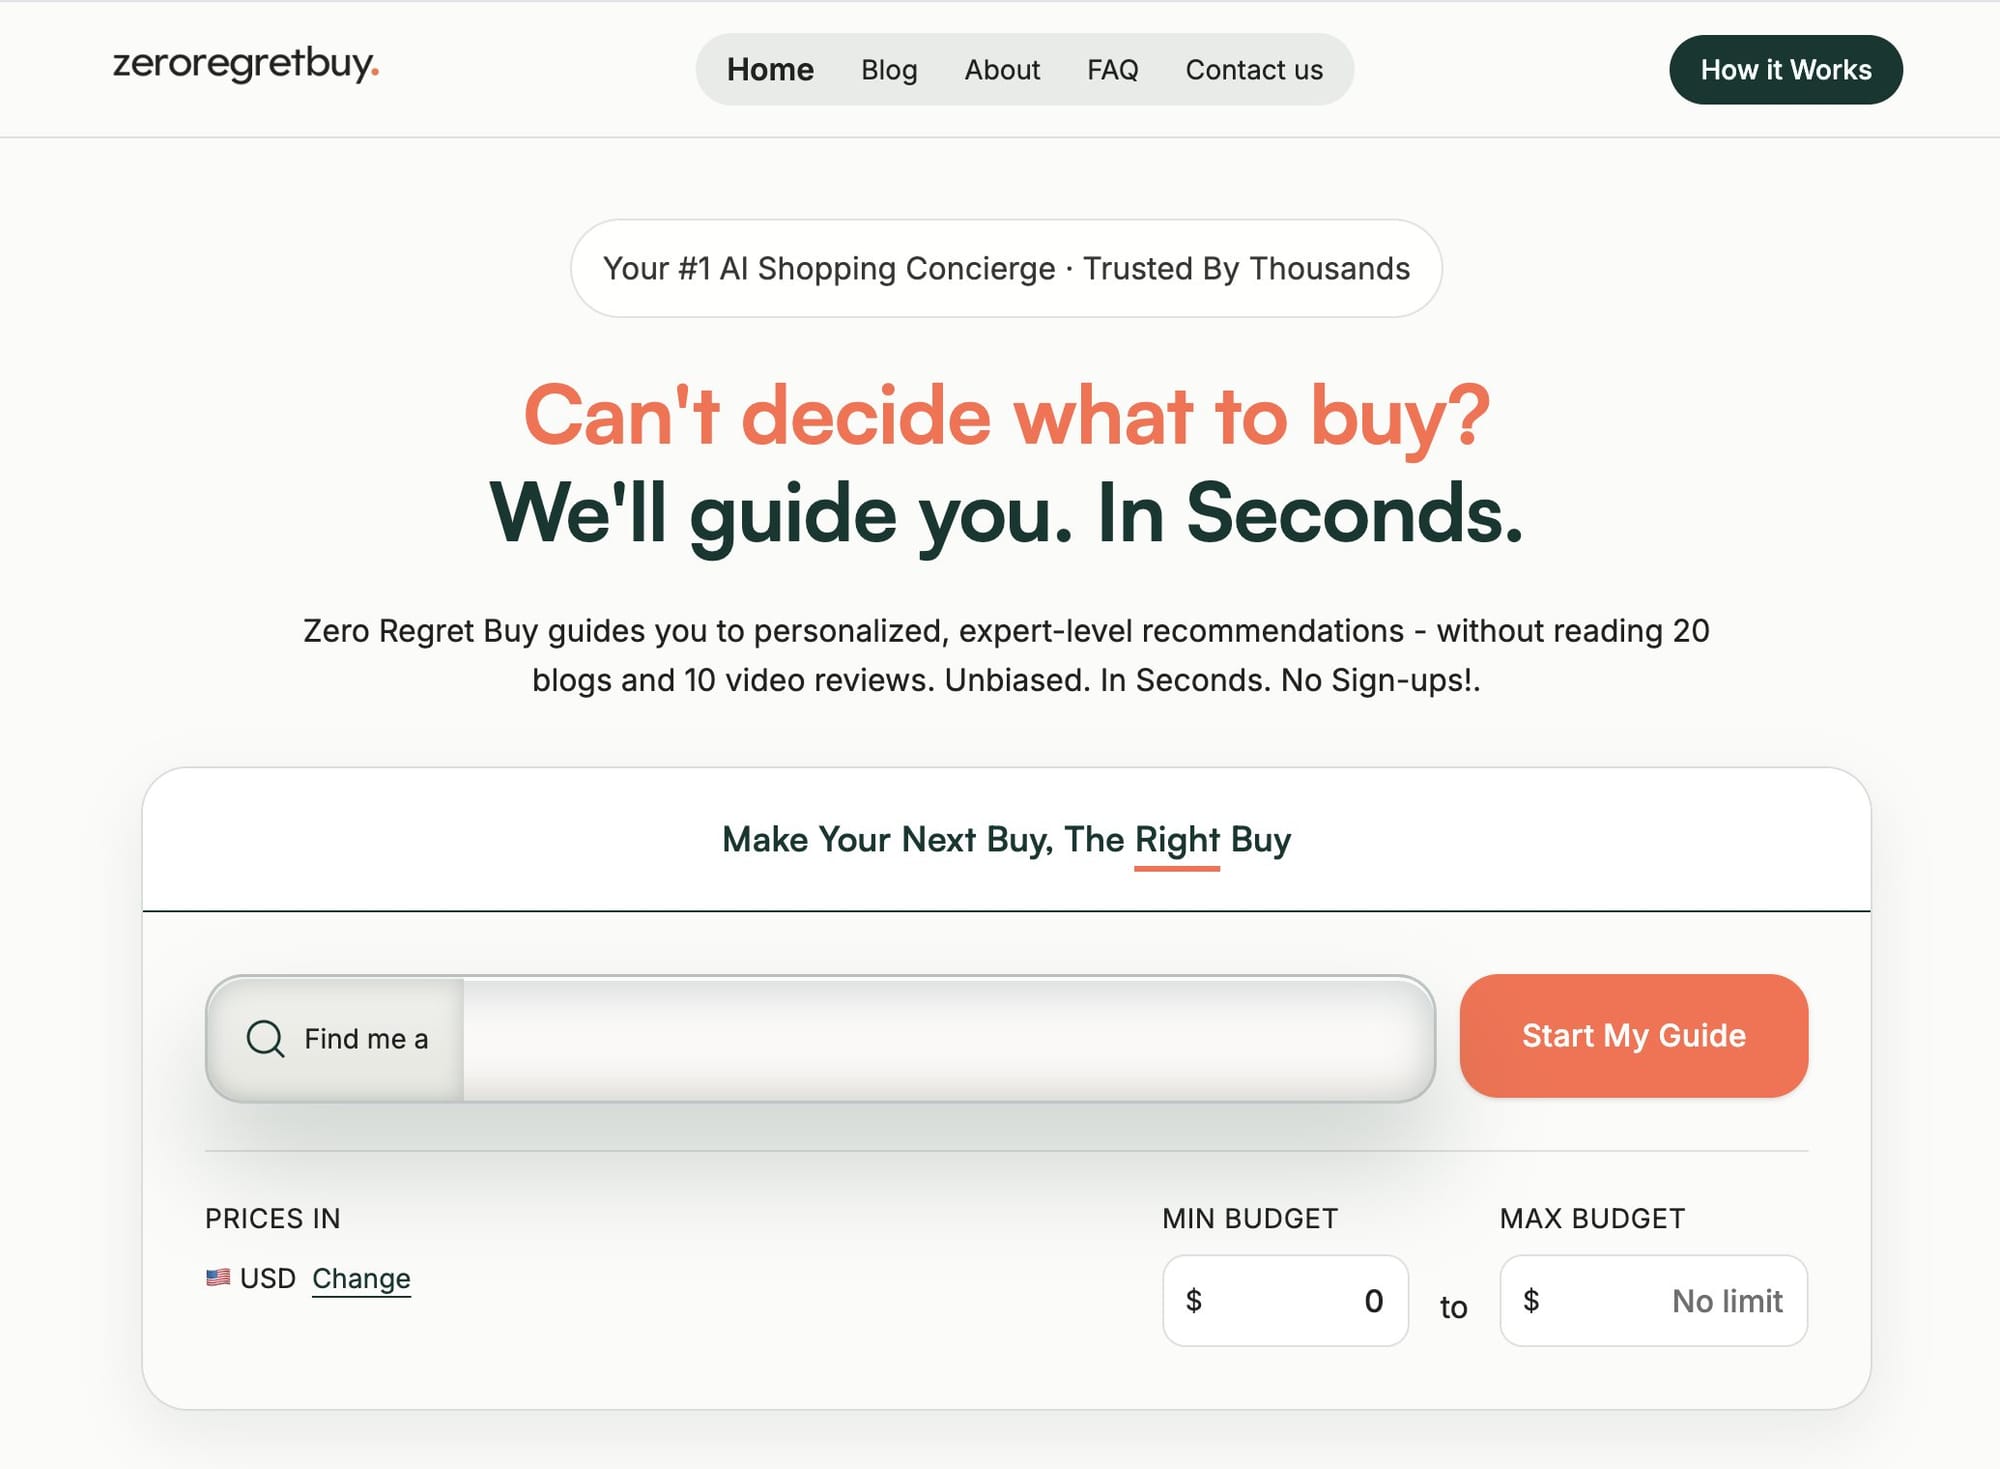Open the About page
Viewport: 2000px width, 1469px height.
tap(1001, 69)
